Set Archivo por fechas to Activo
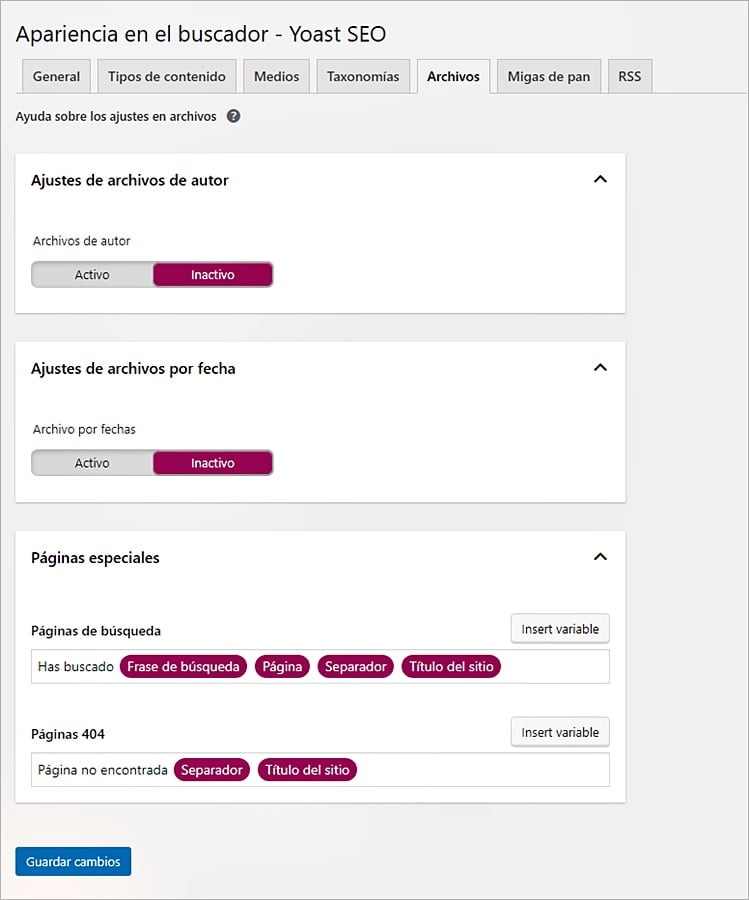 [x=92, y=463]
